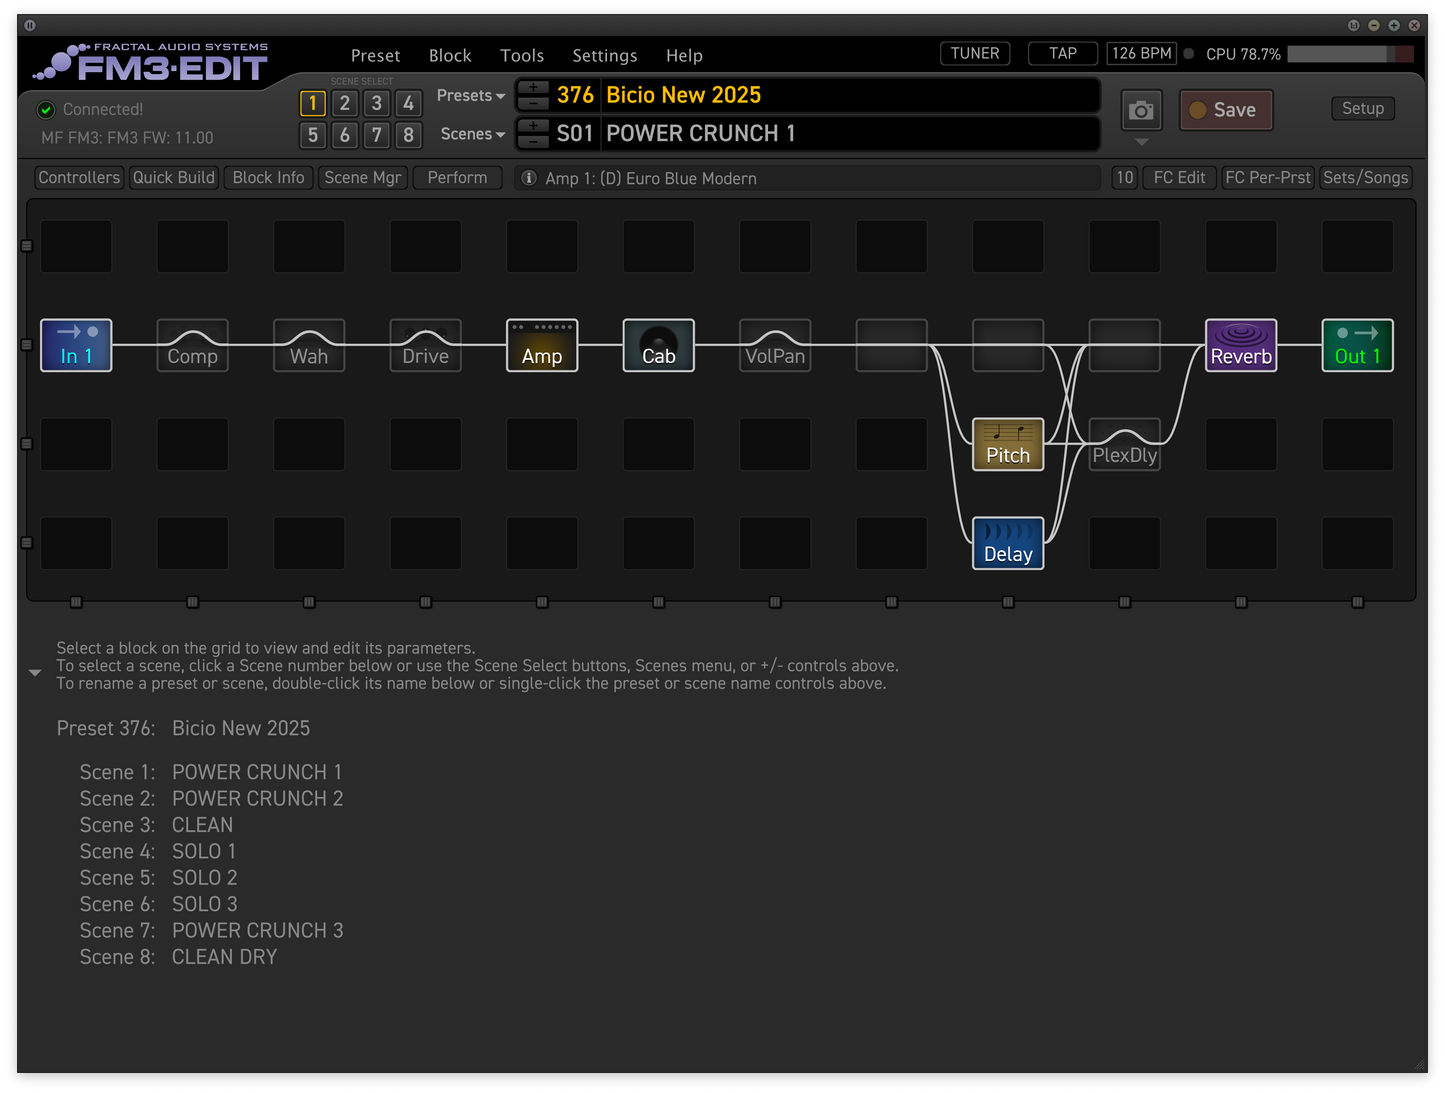The height and width of the screenshot is (1093, 1445).
Task: Click the Amp info icon
Action: pos(529,178)
